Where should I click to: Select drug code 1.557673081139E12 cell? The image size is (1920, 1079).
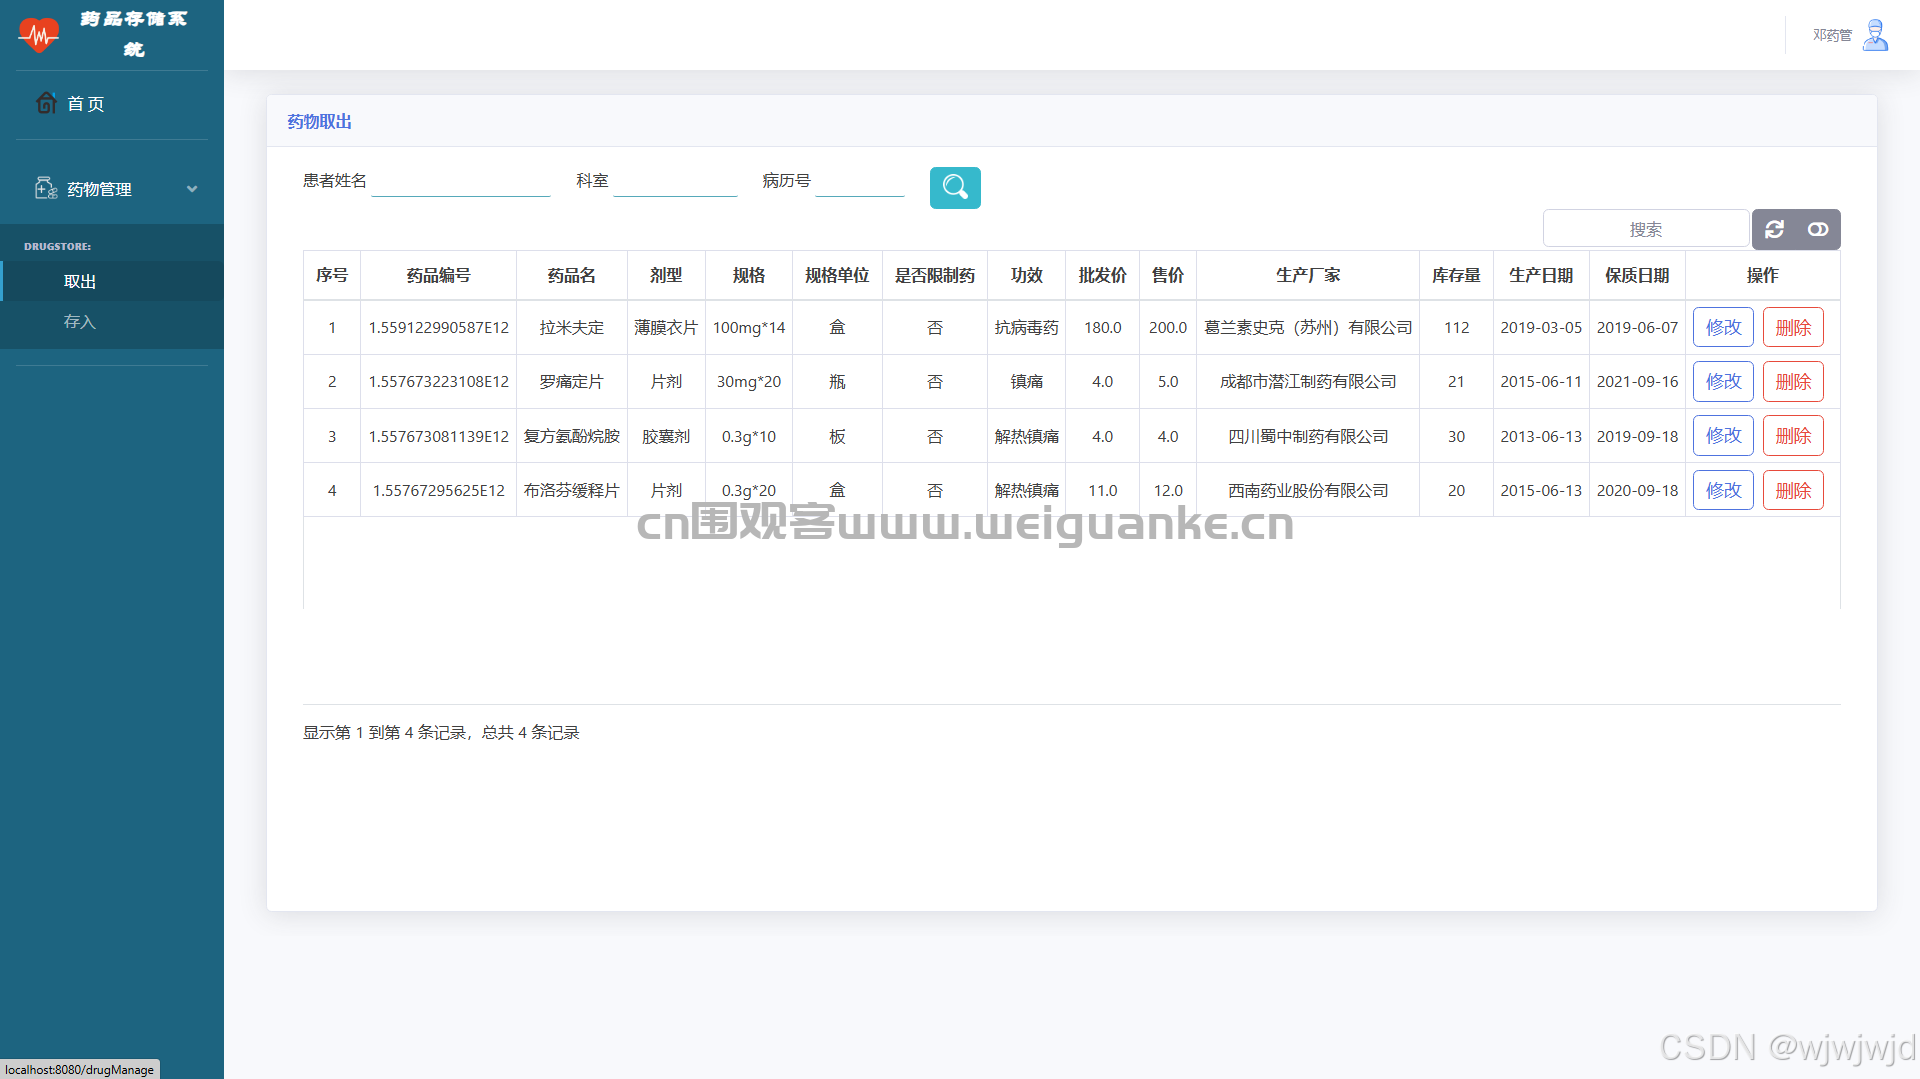pyautogui.click(x=438, y=436)
